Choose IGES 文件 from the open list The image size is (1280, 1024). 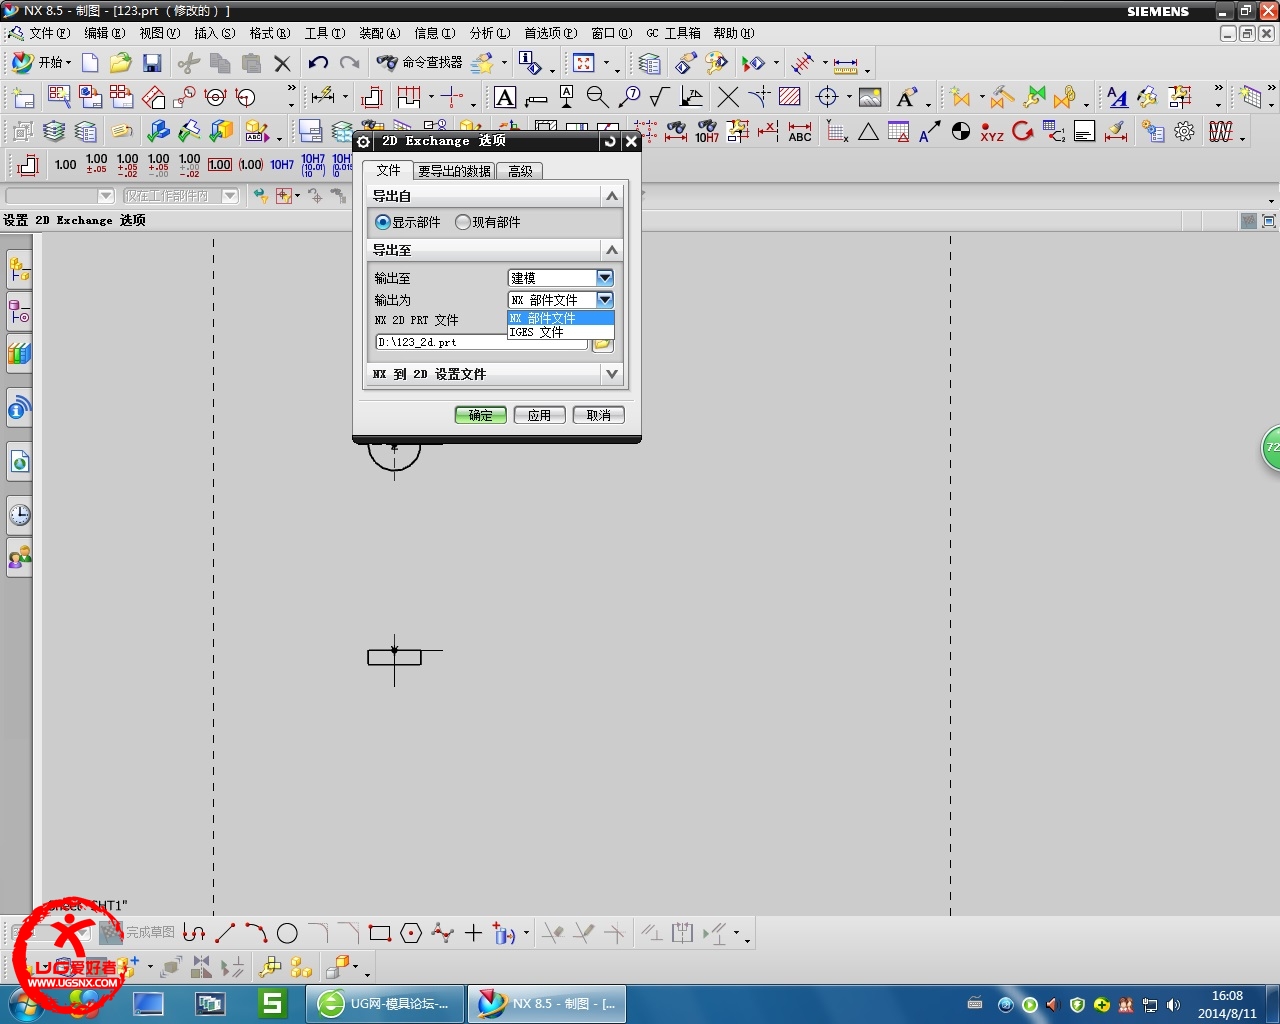(x=560, y=332)
